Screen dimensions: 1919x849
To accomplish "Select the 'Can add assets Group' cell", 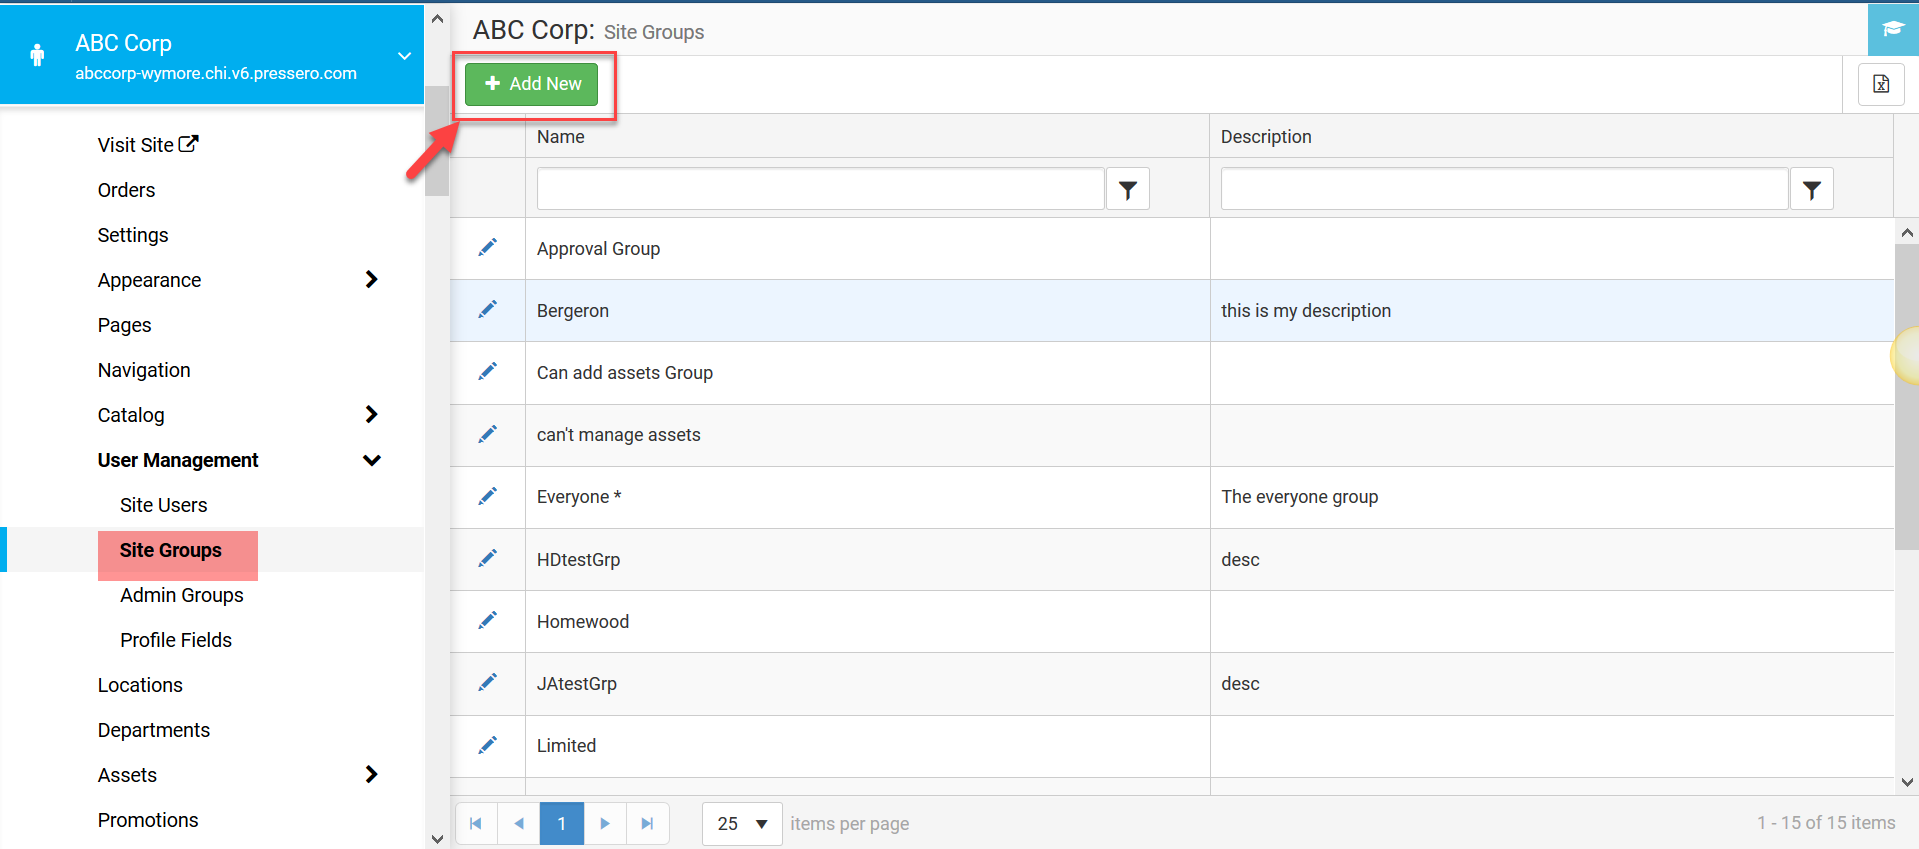I will [867, 373].
